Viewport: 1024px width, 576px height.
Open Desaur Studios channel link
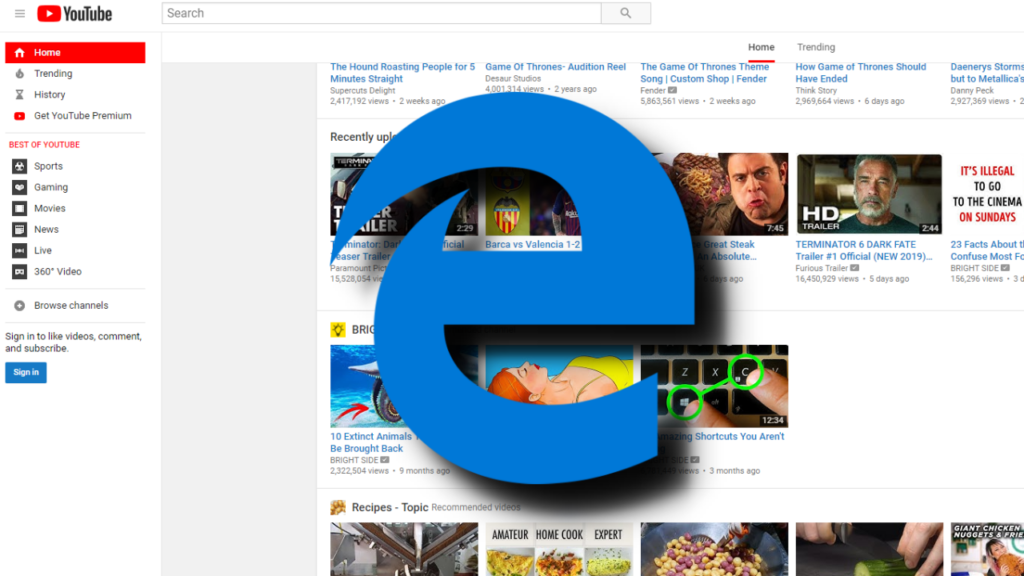point(513,78)
